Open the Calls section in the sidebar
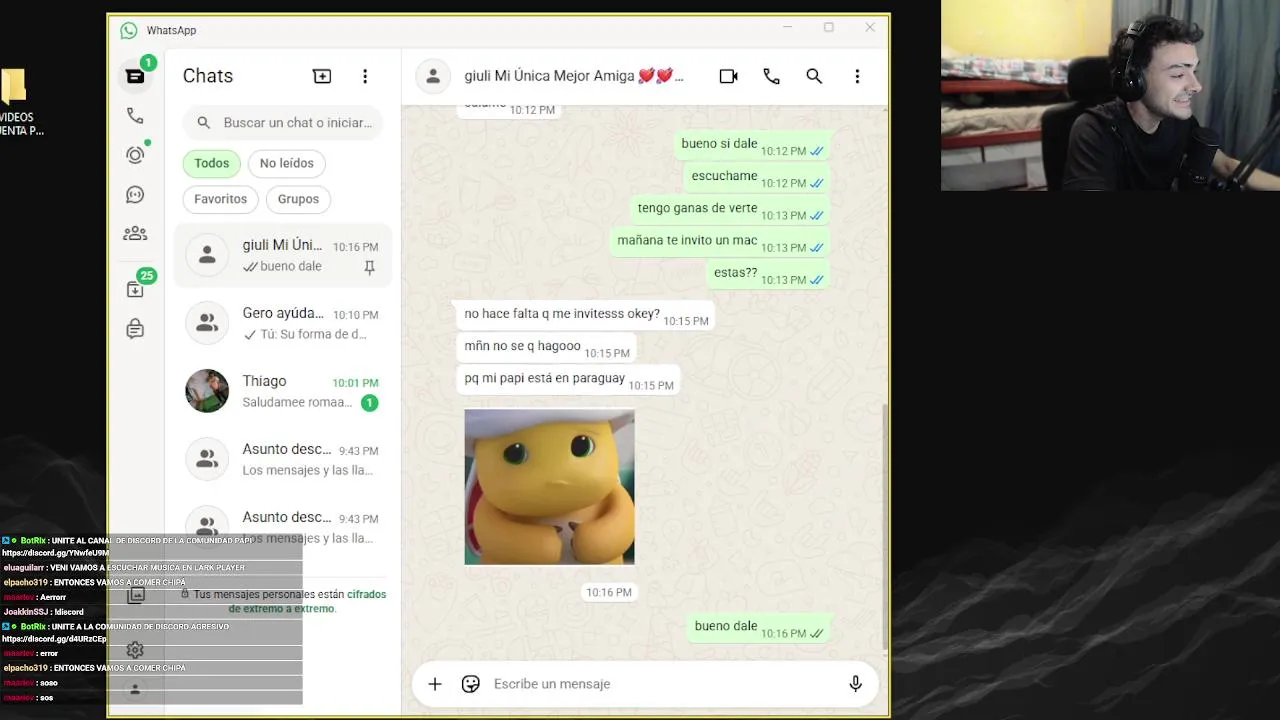 (135, 116)
